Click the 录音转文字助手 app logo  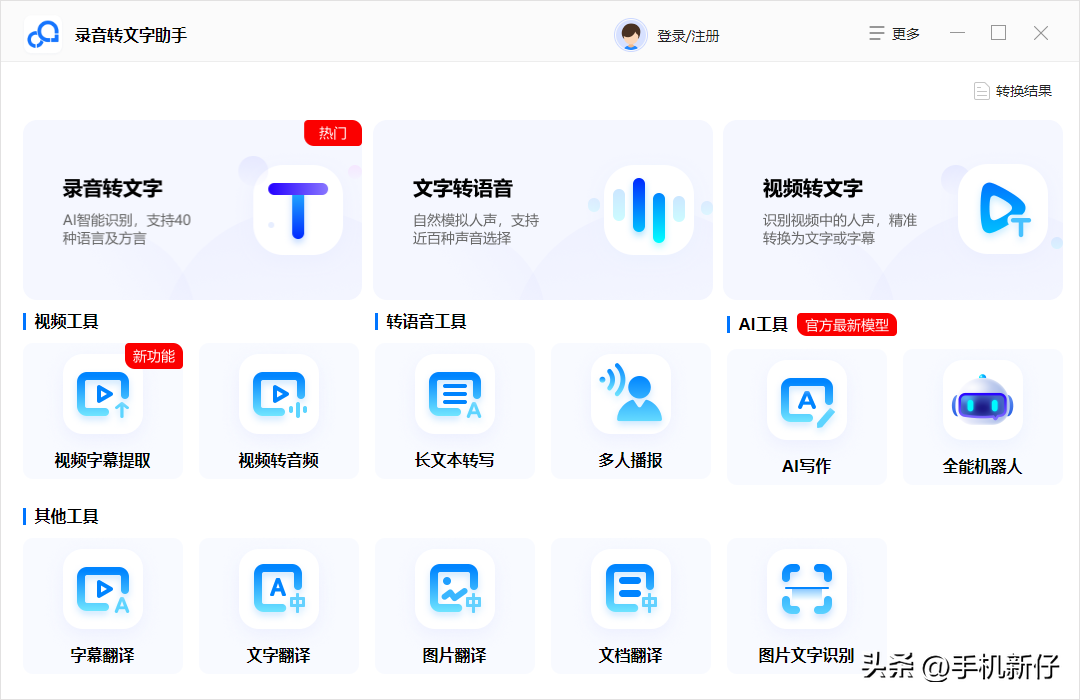point(44,35)
